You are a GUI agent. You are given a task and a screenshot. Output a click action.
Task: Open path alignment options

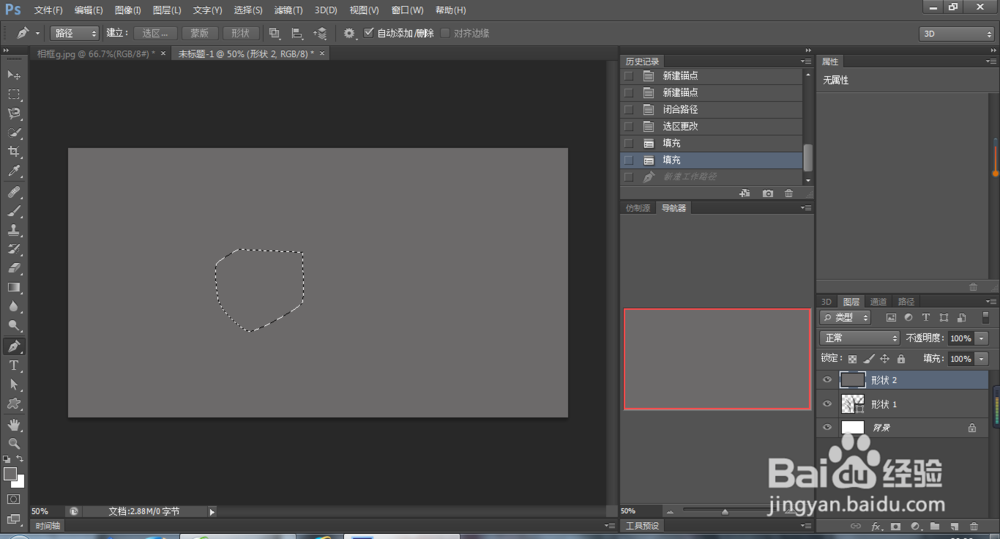[x=297, y=33]
